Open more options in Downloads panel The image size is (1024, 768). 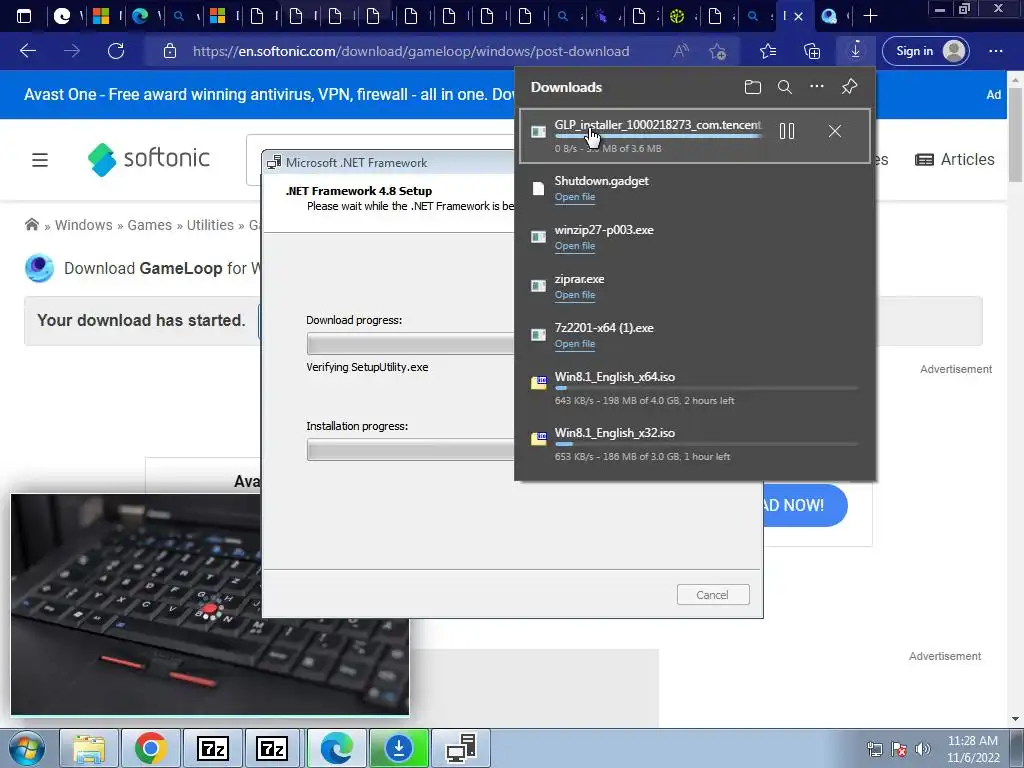[817, 86]
